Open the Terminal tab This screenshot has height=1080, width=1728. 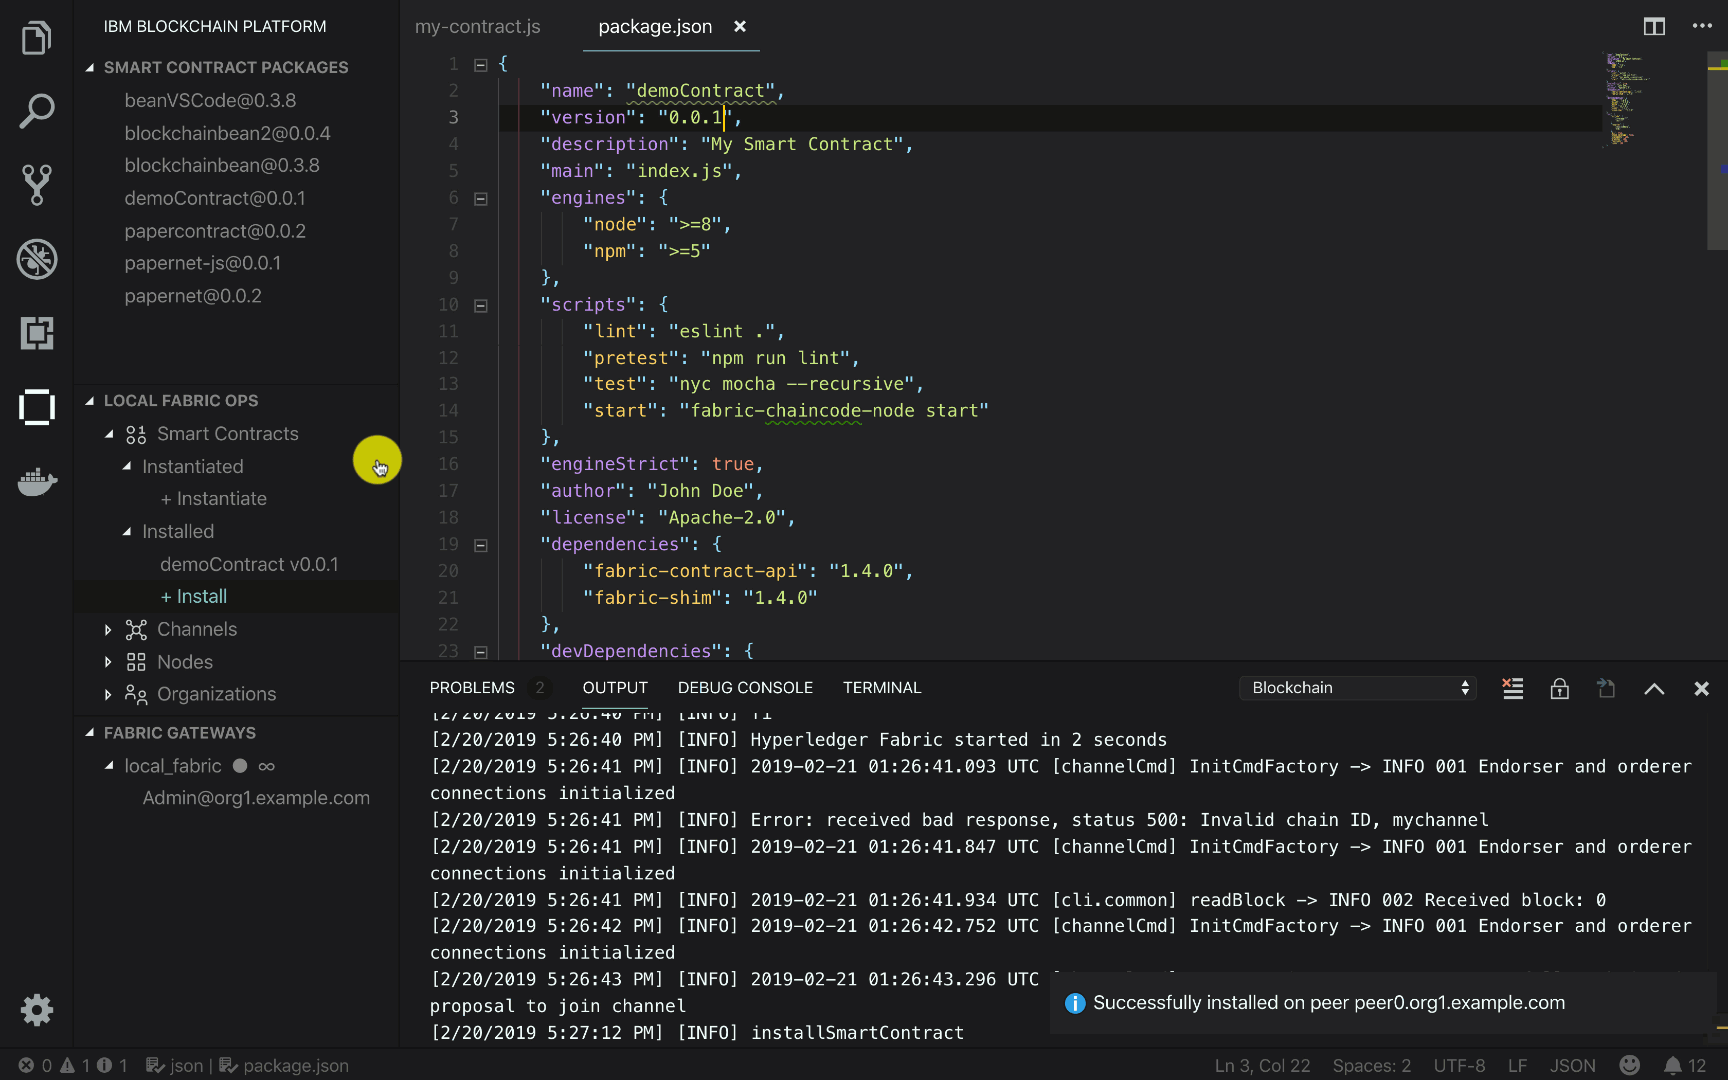coord(882,688)
